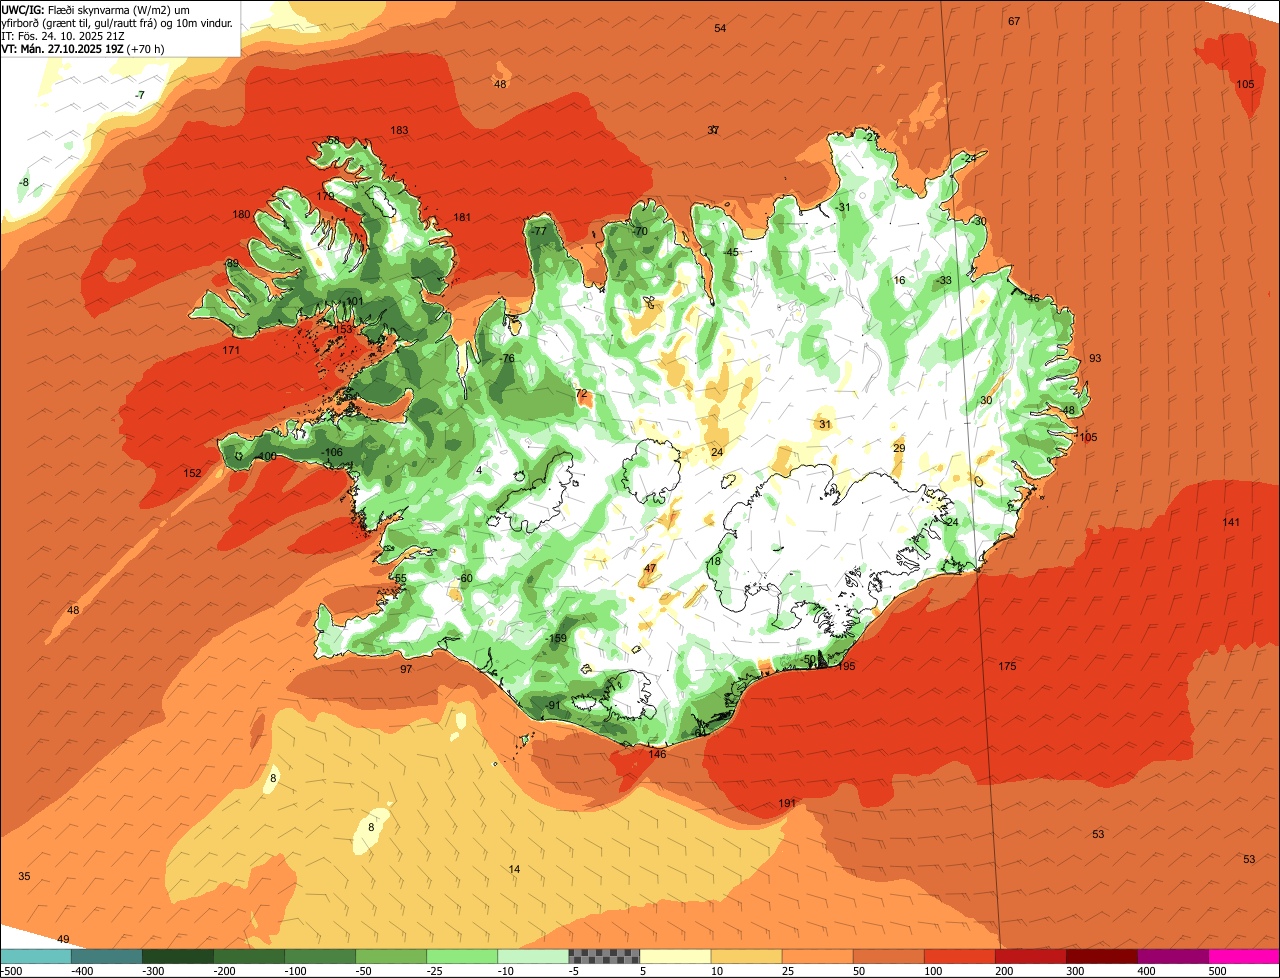Click the value 35 on the map

(24, 877)
